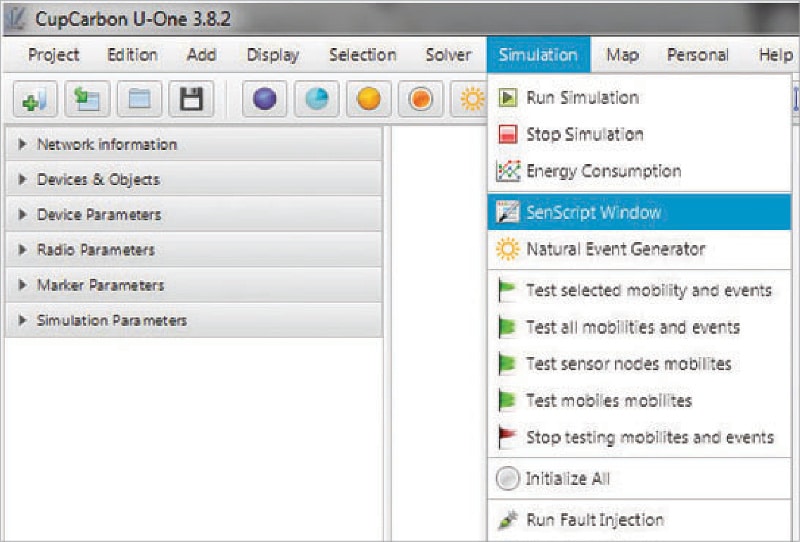Open the Selection menu
This screenshot has height=542, width=800.
[362, 55]
